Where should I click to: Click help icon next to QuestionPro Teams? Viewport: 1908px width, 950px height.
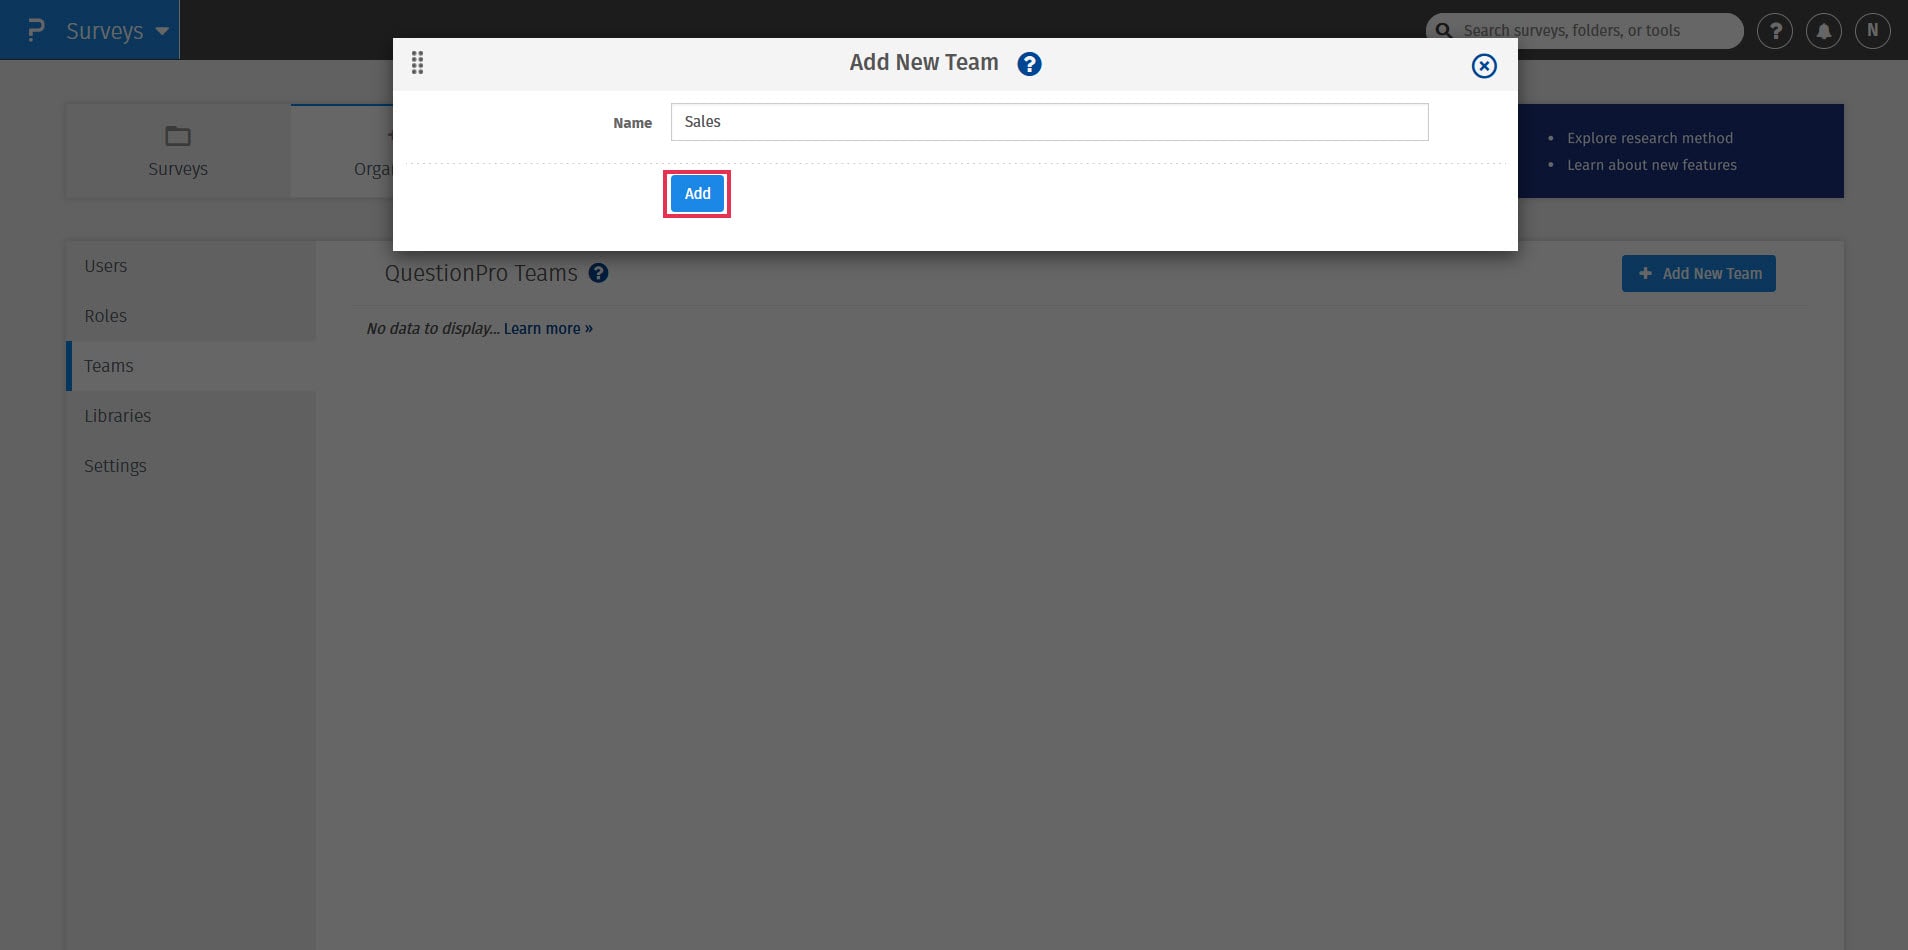(x=598, y=273)
